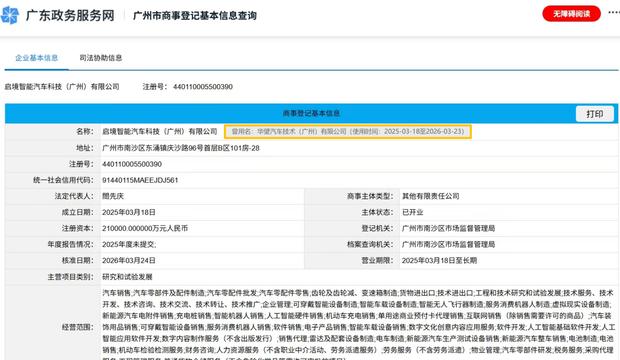This screenshot has height=360, width=620.
Task: Click the 注册资本 label
Action: [x=78, y=228]
